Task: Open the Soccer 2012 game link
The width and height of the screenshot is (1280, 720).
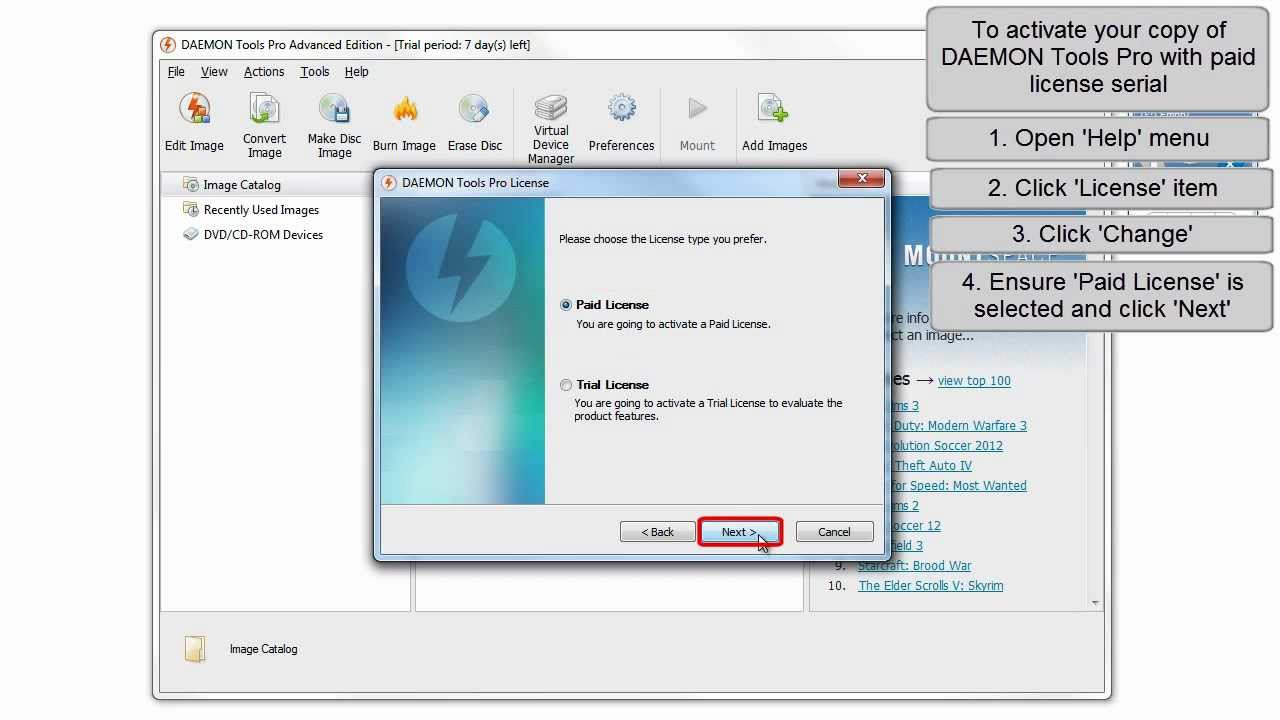Action: coord(945,446)
